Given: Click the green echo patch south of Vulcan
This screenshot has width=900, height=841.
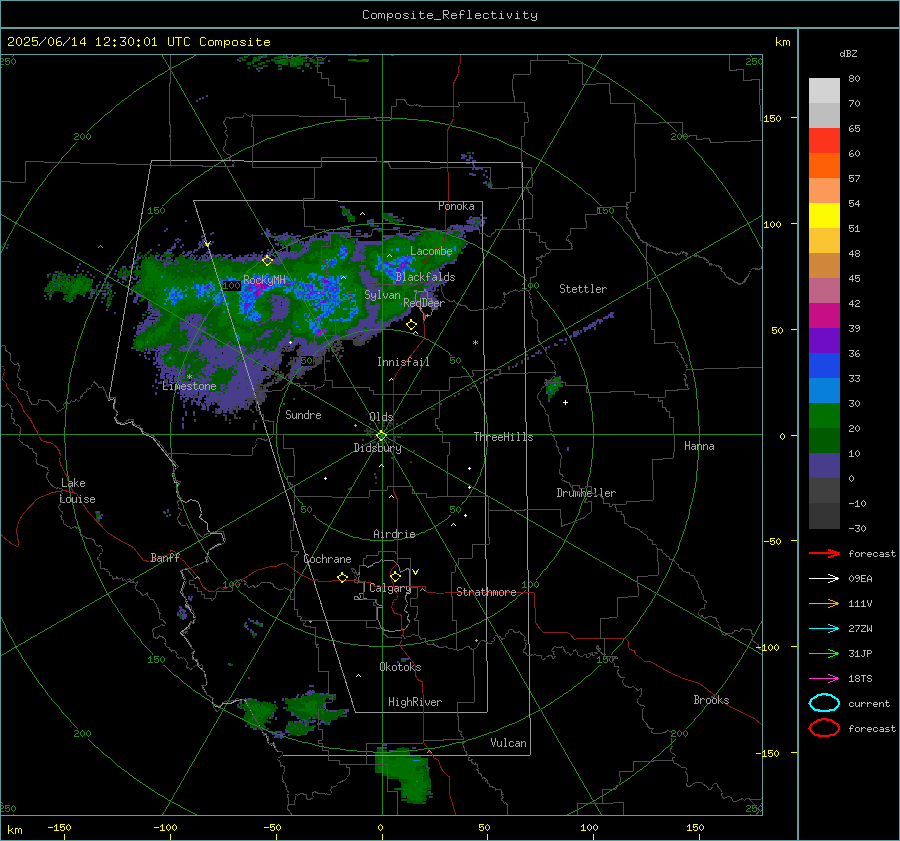Looking at the screenshot, I should (405, 773).
